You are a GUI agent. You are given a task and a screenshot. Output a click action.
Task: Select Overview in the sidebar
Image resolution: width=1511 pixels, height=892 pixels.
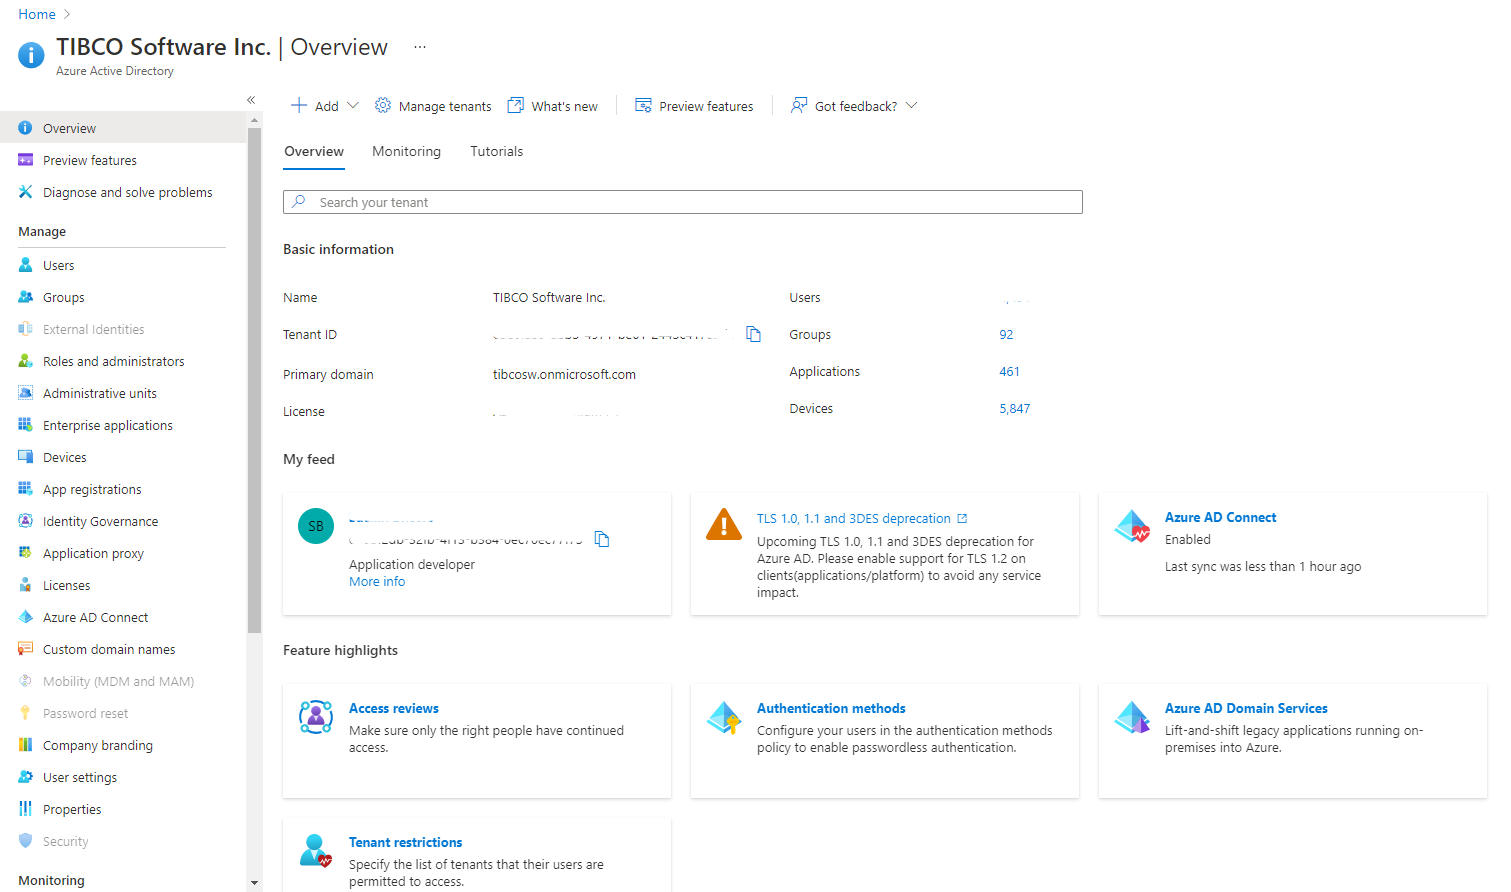tap(123, 128)
